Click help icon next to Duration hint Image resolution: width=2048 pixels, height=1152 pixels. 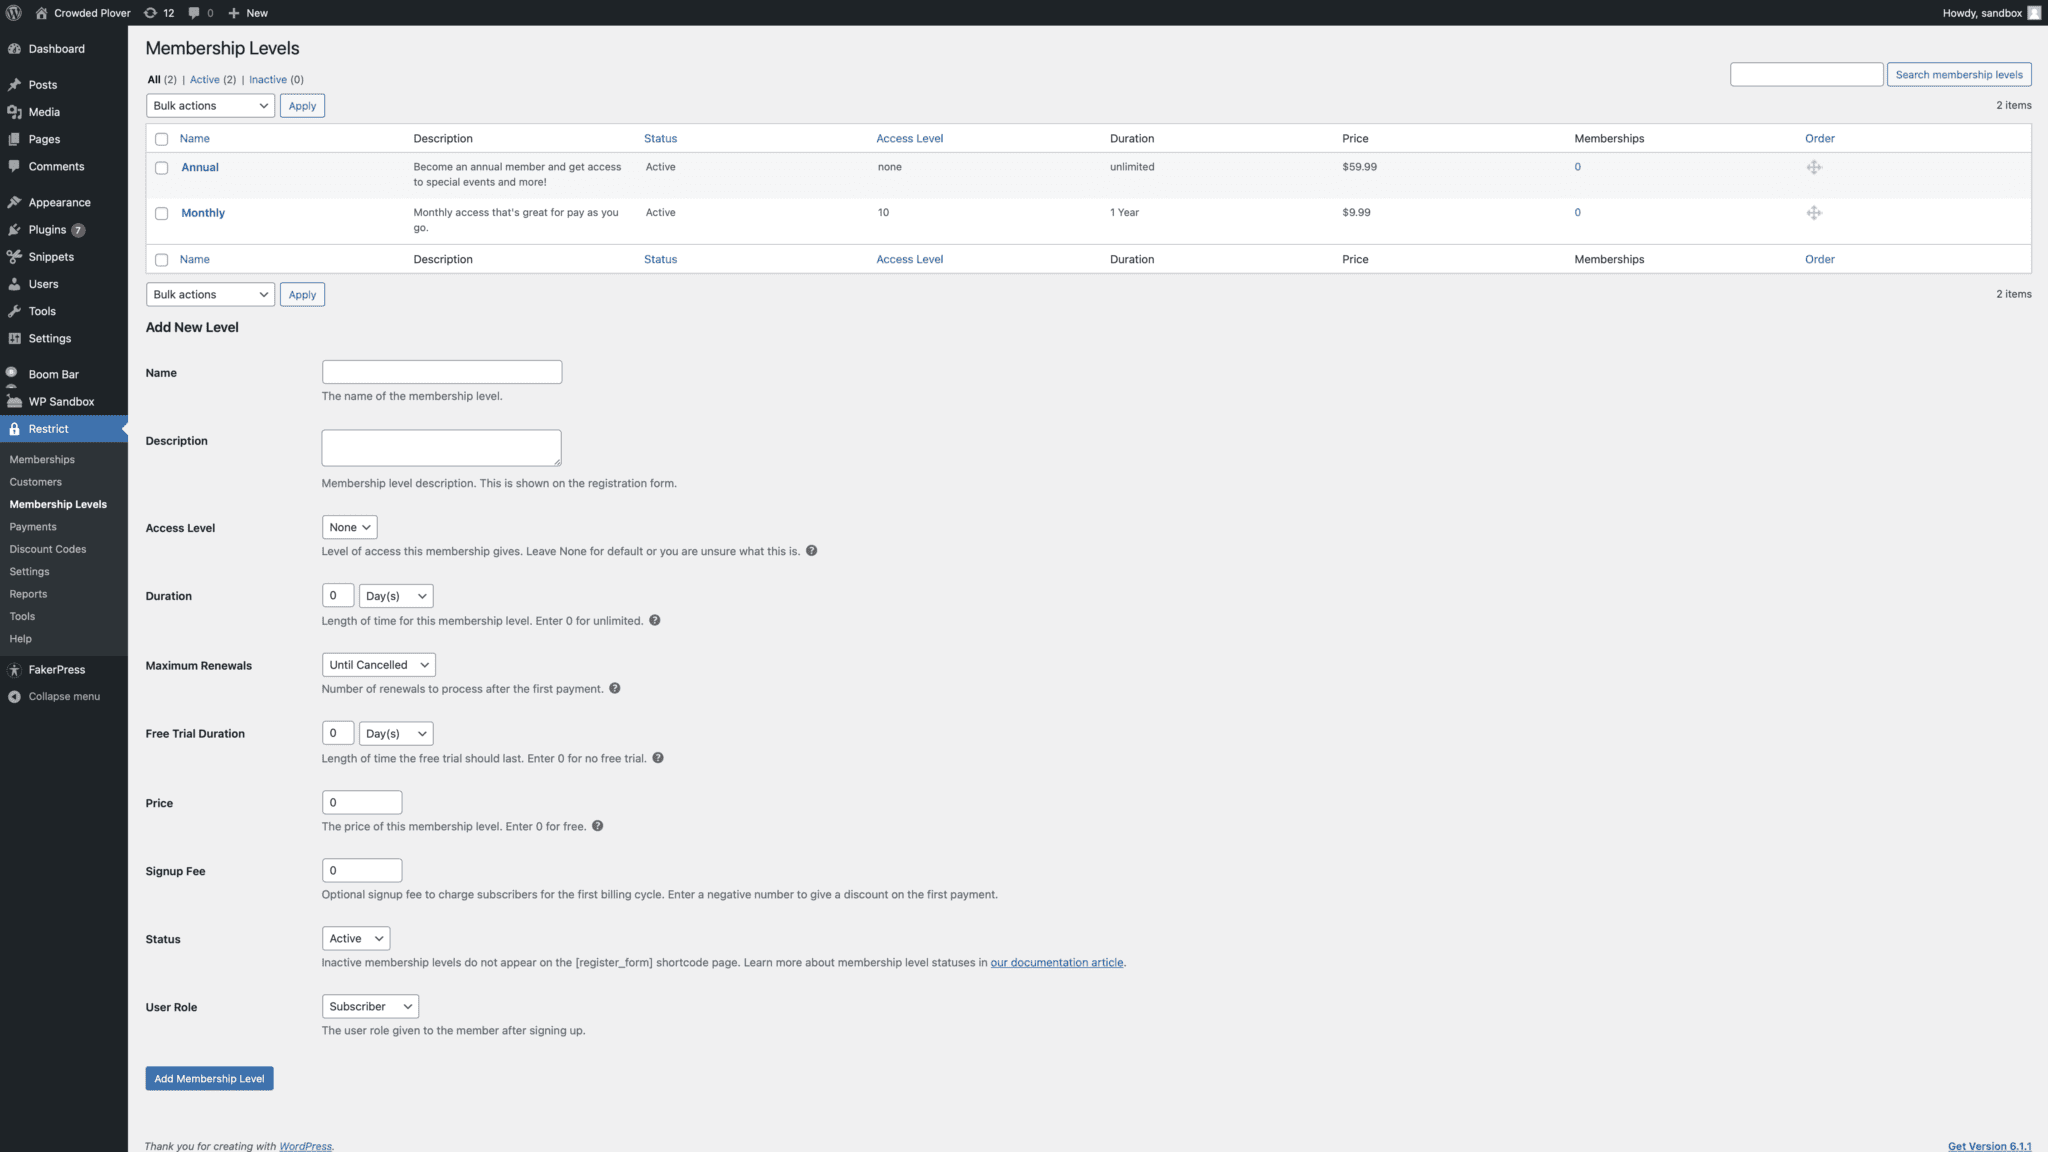654,621
